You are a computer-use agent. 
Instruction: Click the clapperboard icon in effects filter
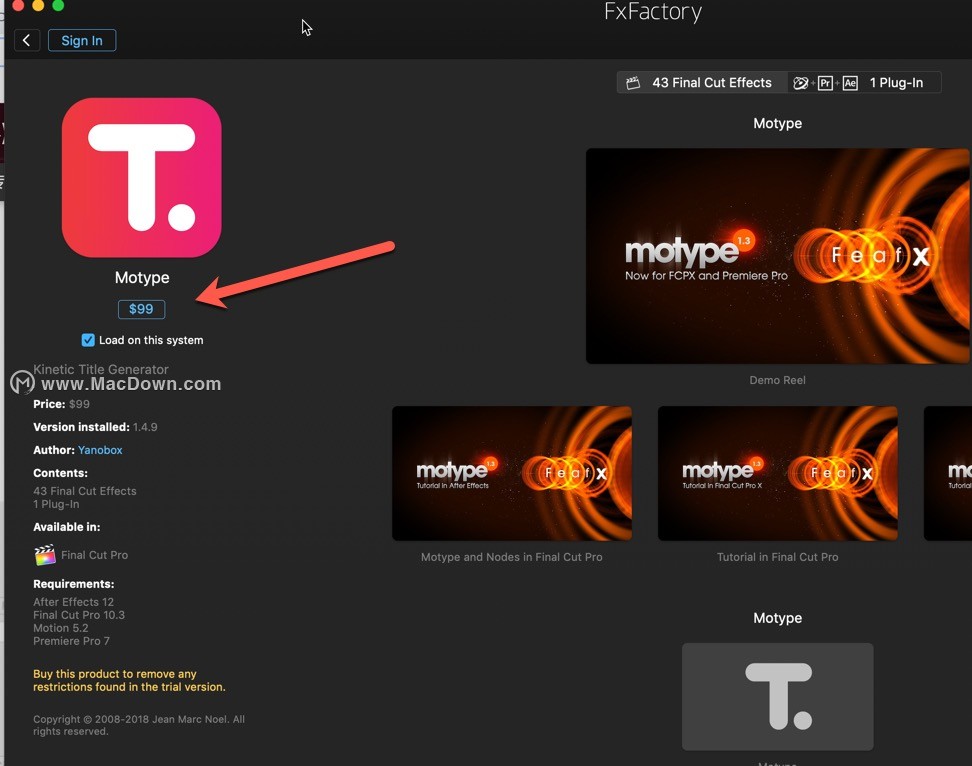tap(633, 82)
